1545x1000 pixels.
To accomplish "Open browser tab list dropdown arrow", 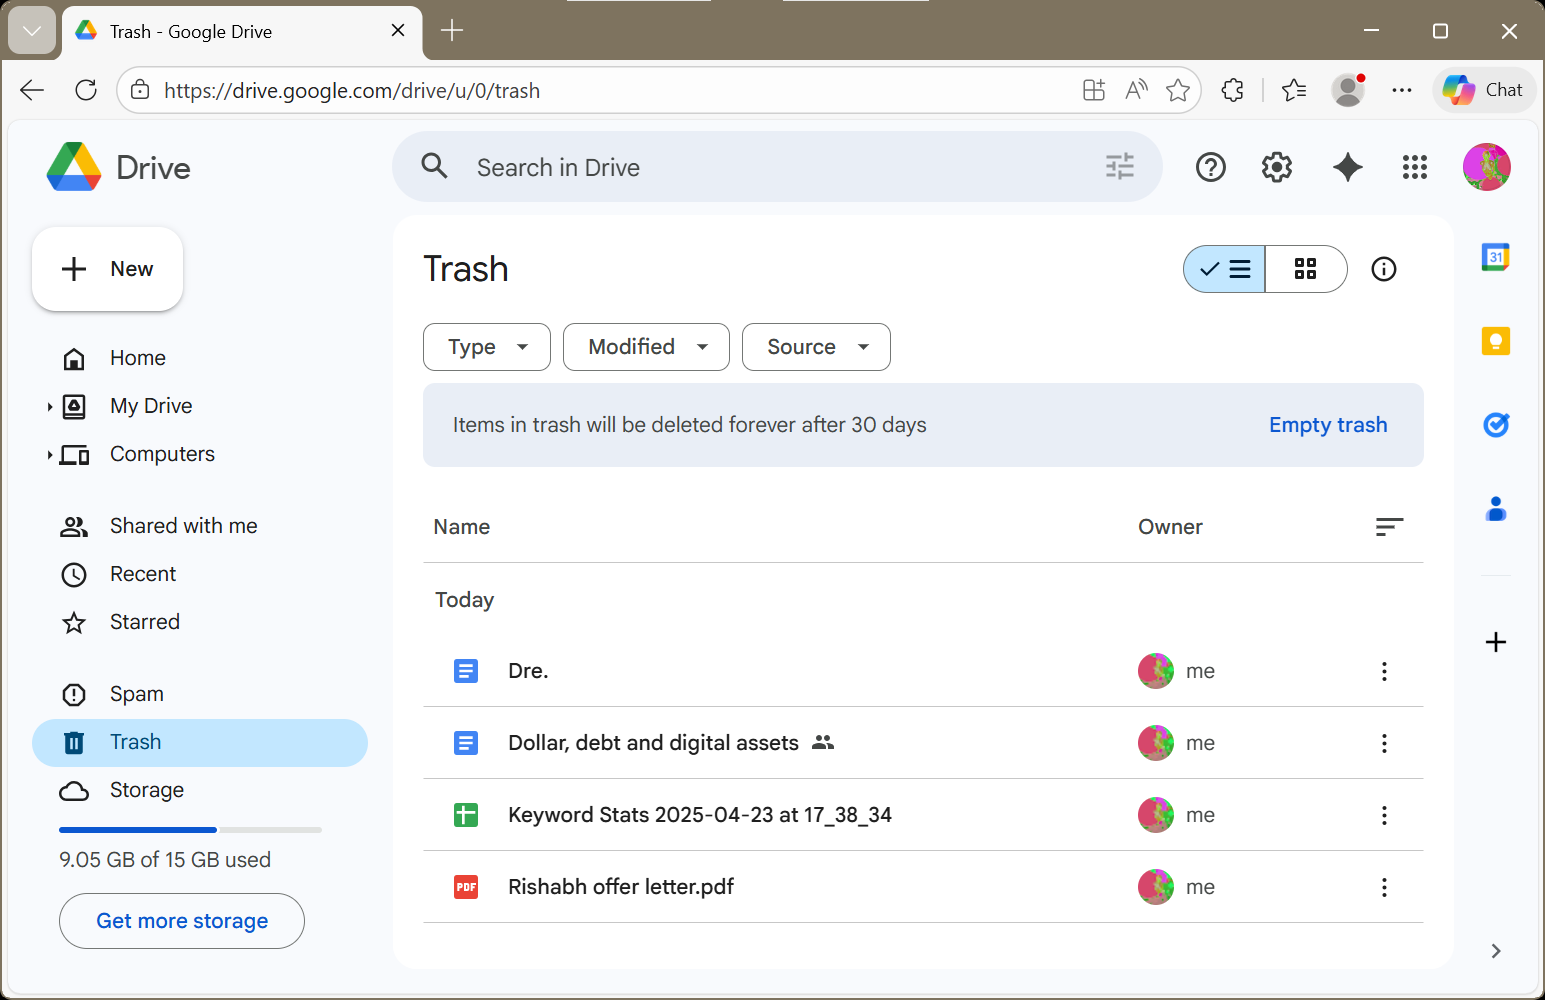I will pyautogui.click(x=32, y=31).
